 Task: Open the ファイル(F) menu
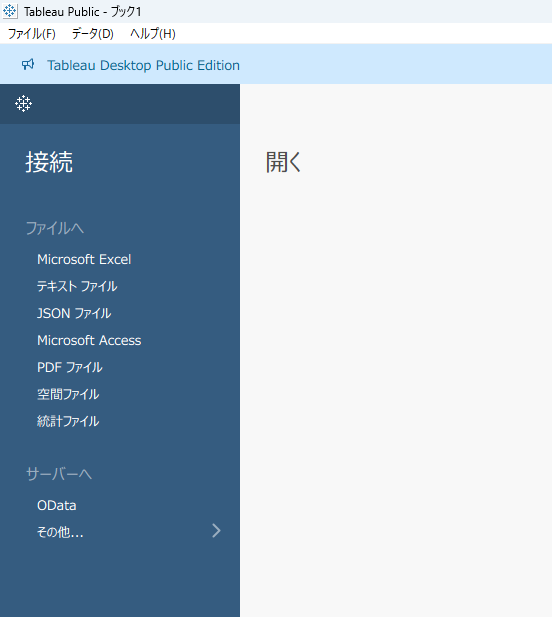click(32, 34)
